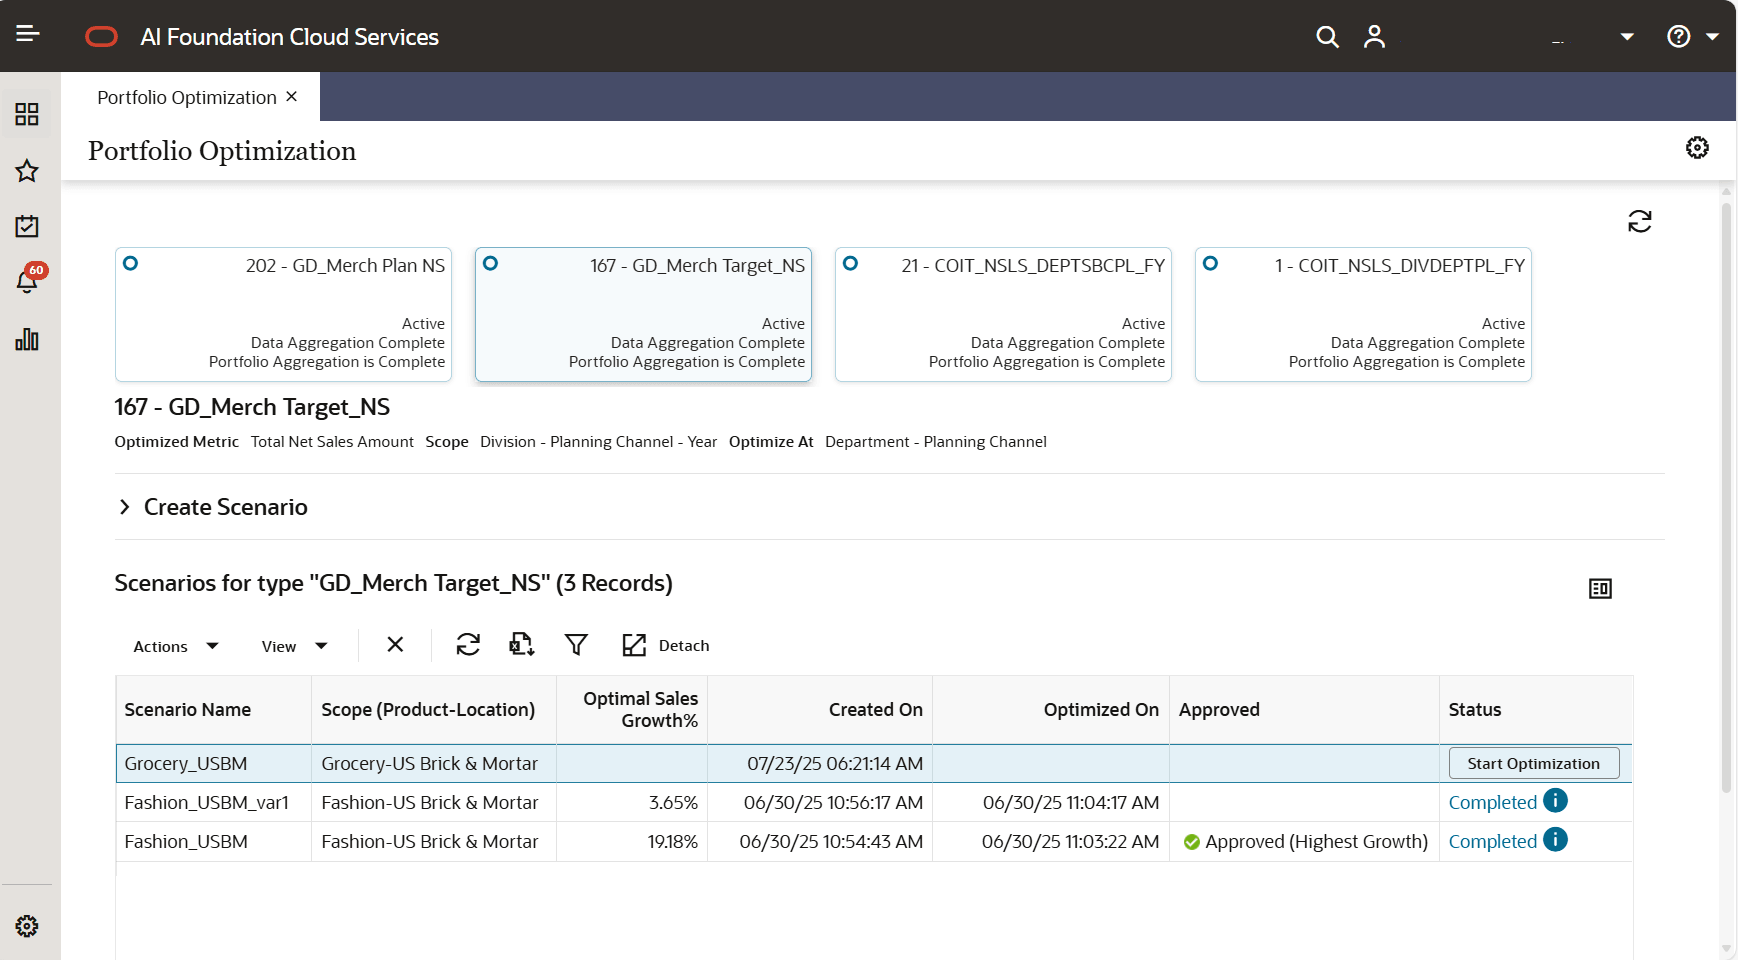Image resolution: width=1738 pixels, height=960 pixels.
Task: Select radio for 202 - GD_Merch Plan NS
Action: tap(130, 264)
